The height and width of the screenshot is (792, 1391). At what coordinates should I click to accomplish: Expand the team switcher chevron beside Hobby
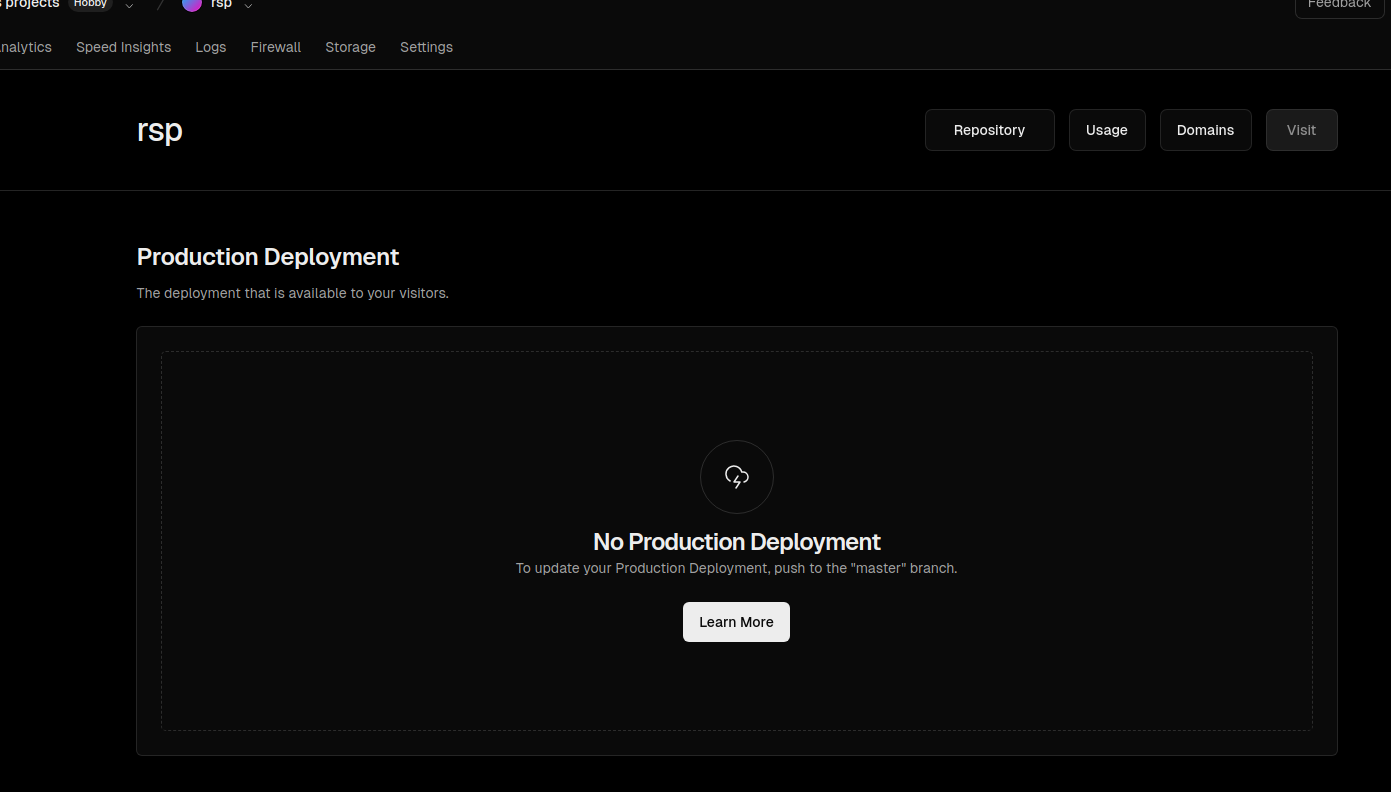129,6
